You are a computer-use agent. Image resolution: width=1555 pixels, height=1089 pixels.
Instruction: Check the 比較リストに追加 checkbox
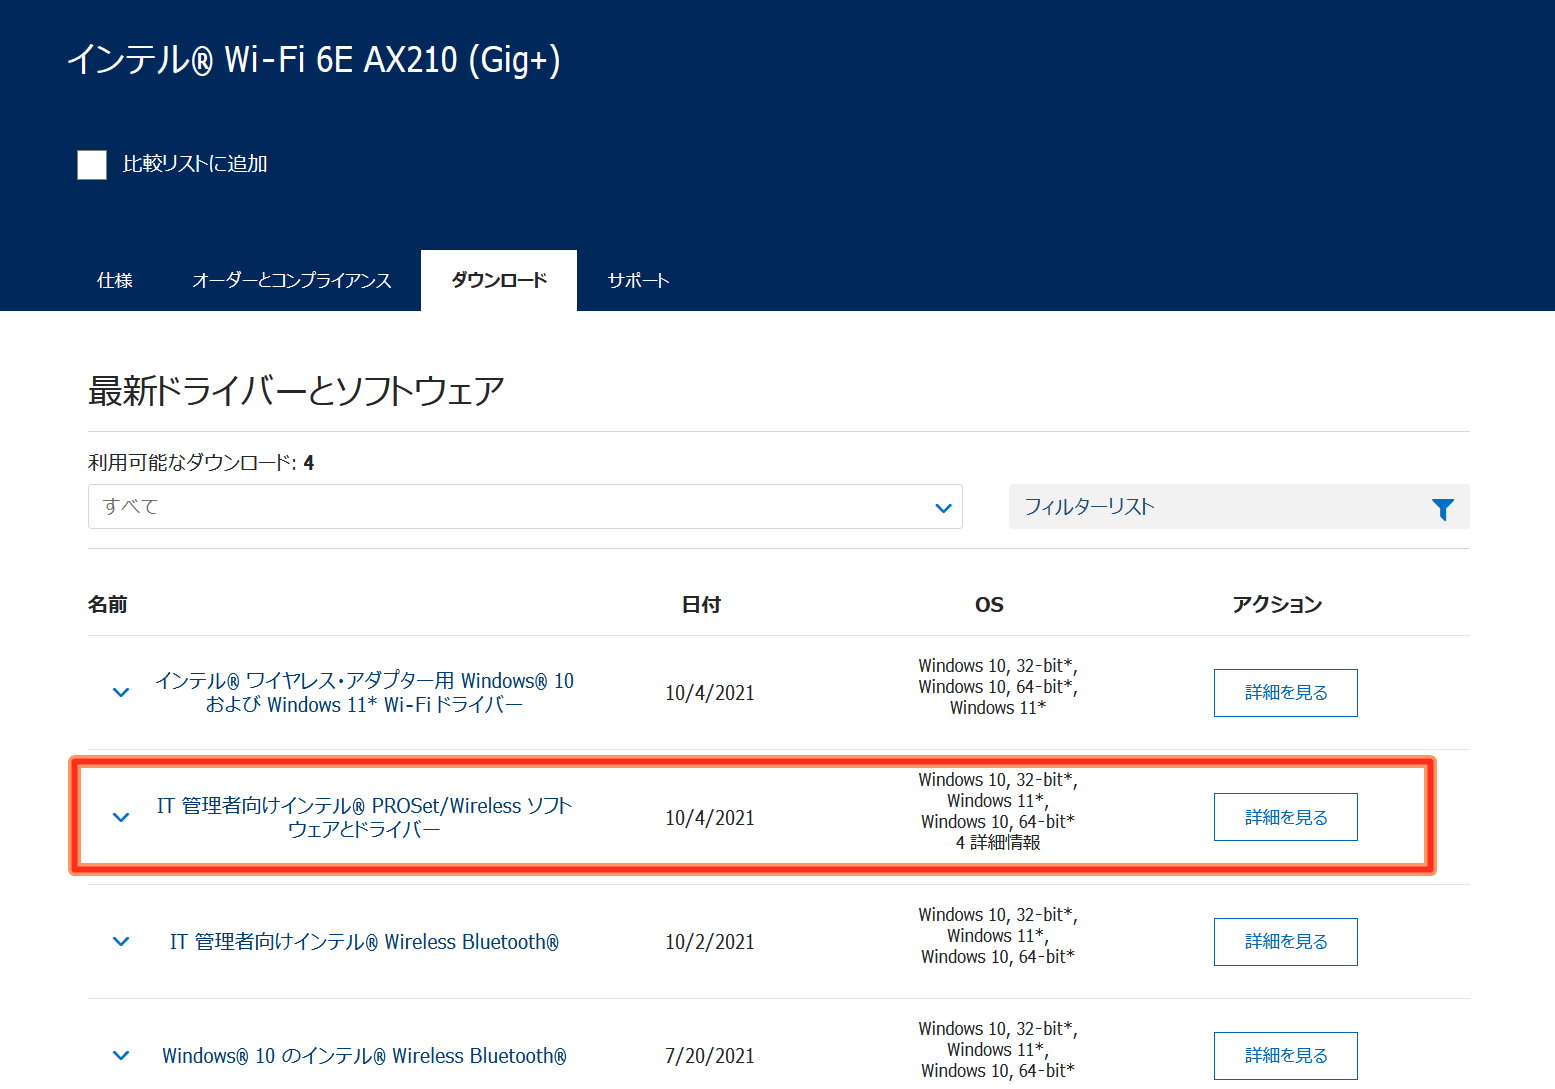[x=92, y=165]
